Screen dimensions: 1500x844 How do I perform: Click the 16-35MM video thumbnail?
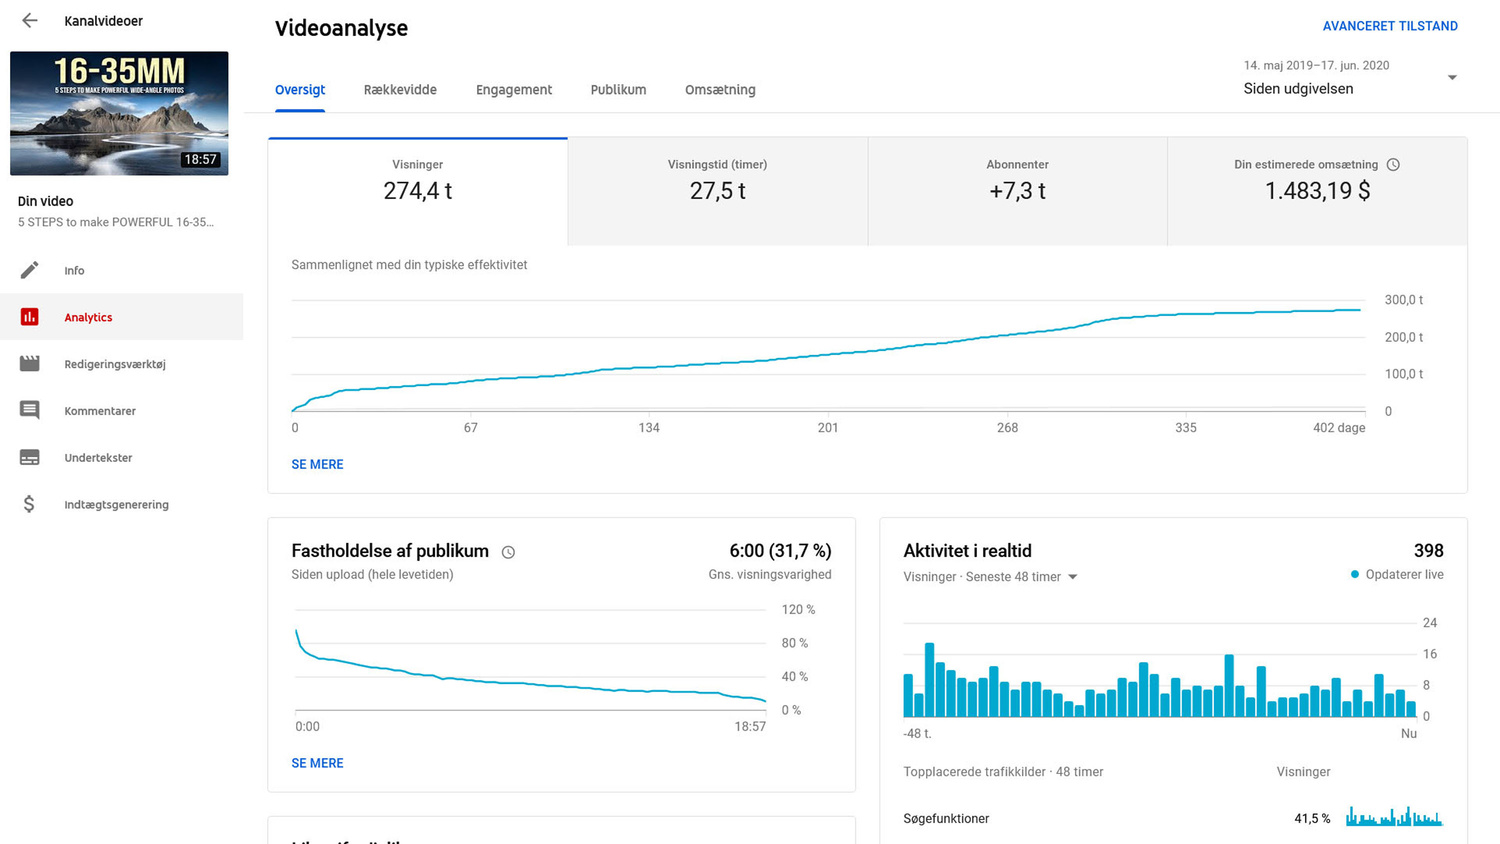point(119,113)
